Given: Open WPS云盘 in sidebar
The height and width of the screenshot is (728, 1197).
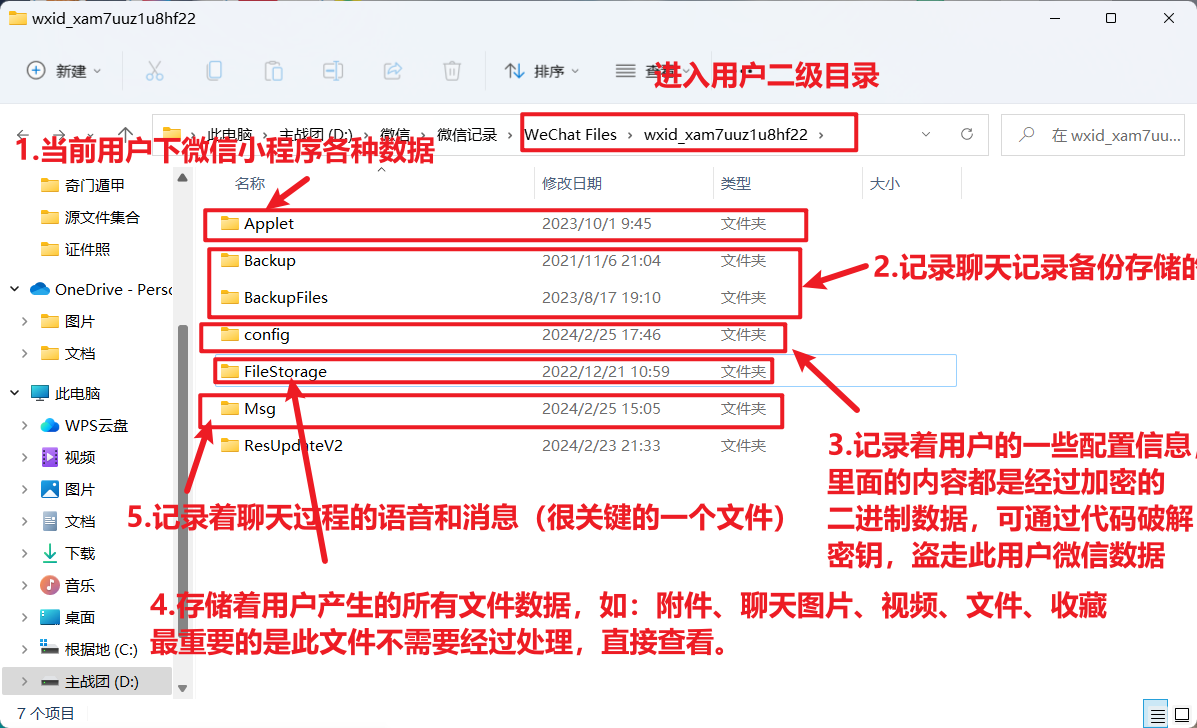Looking at the screenshot, I should tap(96, 425).
